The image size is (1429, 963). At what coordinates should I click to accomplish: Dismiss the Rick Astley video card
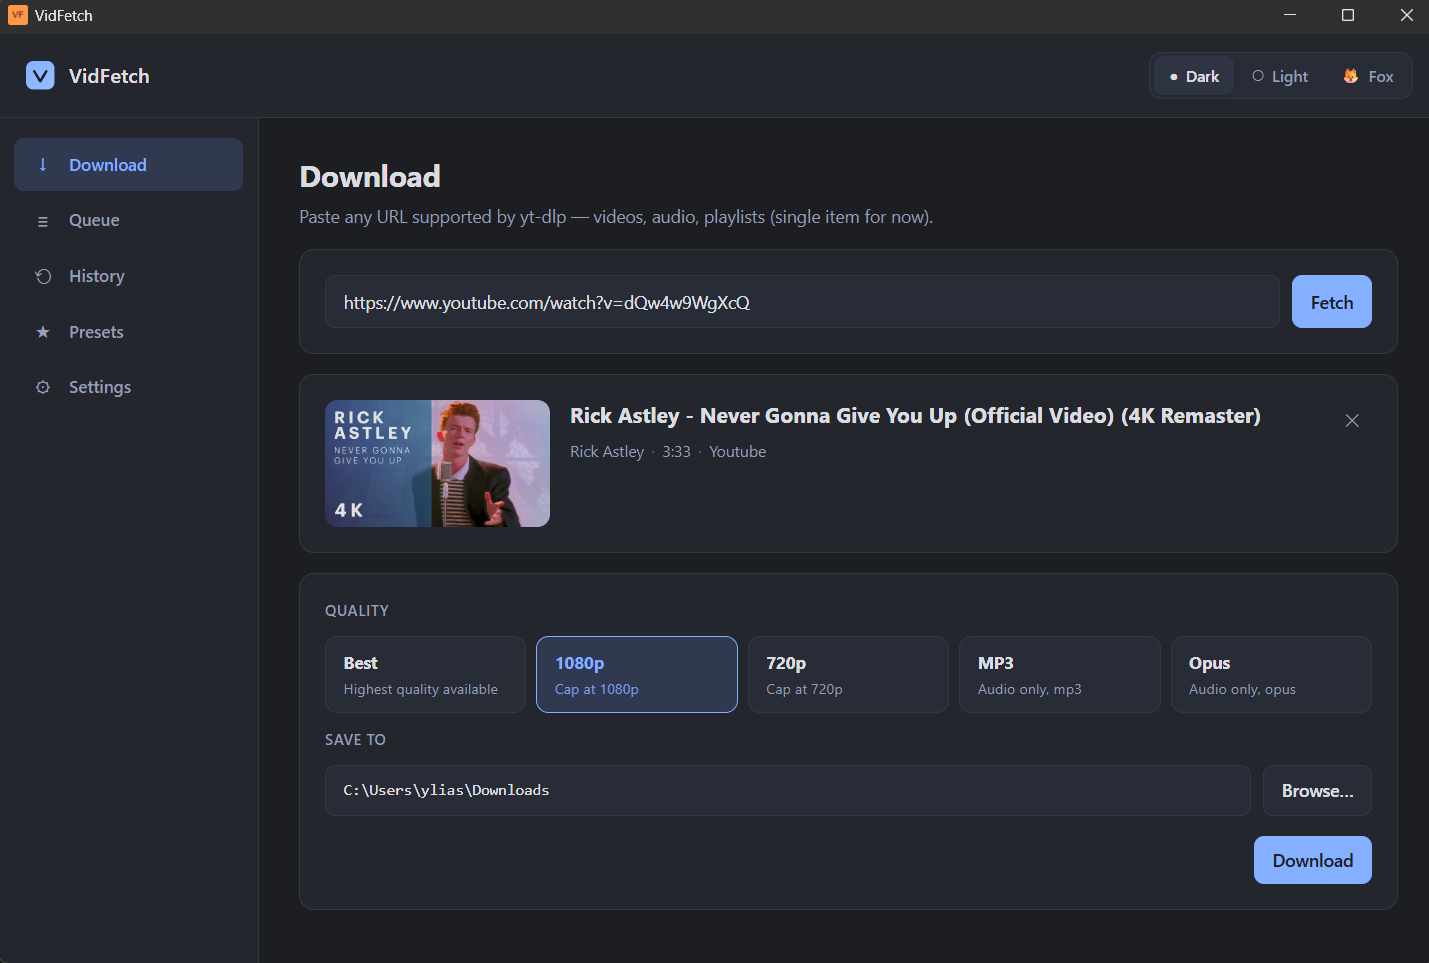[x=1352, y=421]
